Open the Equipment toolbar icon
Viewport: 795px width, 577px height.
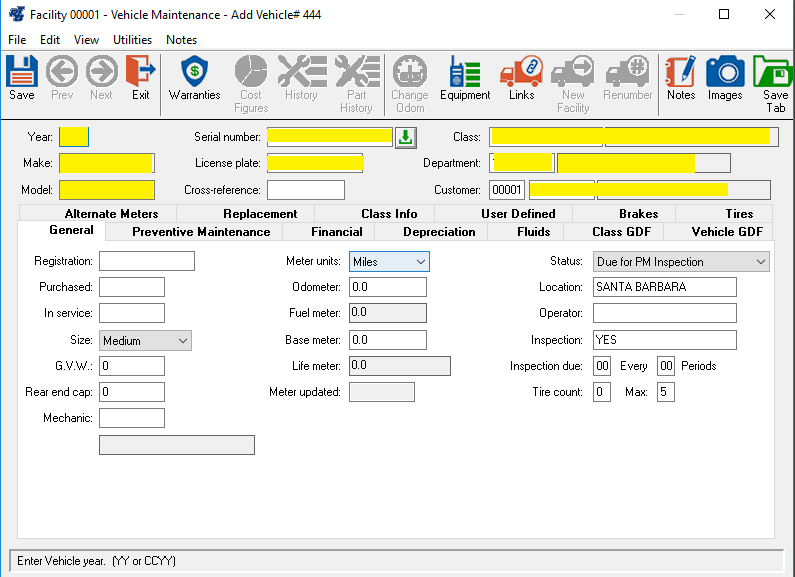(465, 78)
